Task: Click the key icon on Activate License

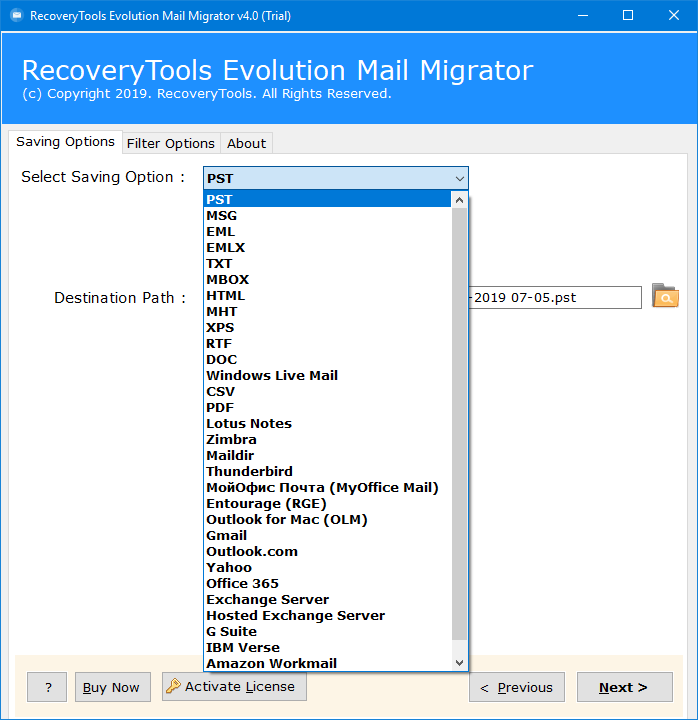Action: [173, 686]
